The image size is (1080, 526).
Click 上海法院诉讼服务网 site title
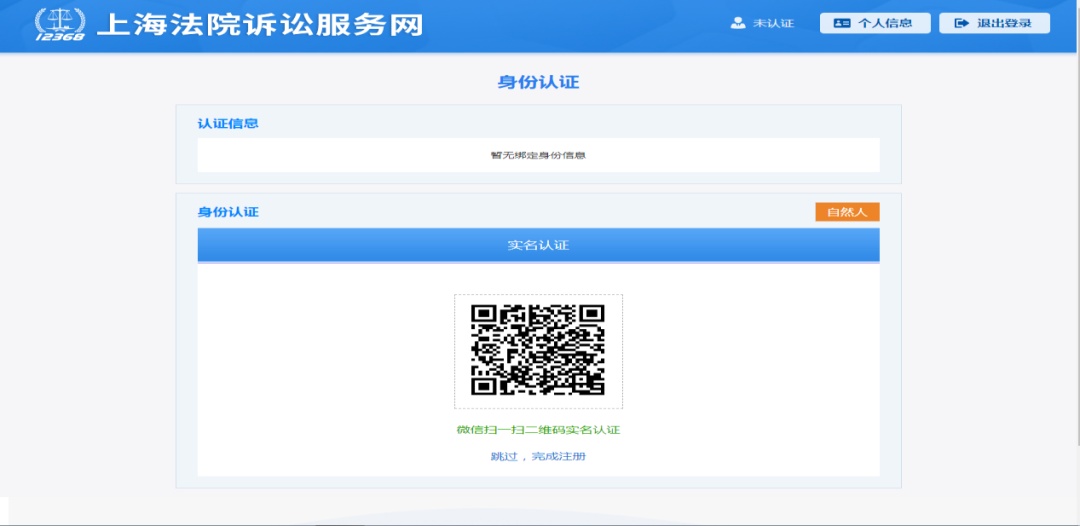click(x=260, y=25)
